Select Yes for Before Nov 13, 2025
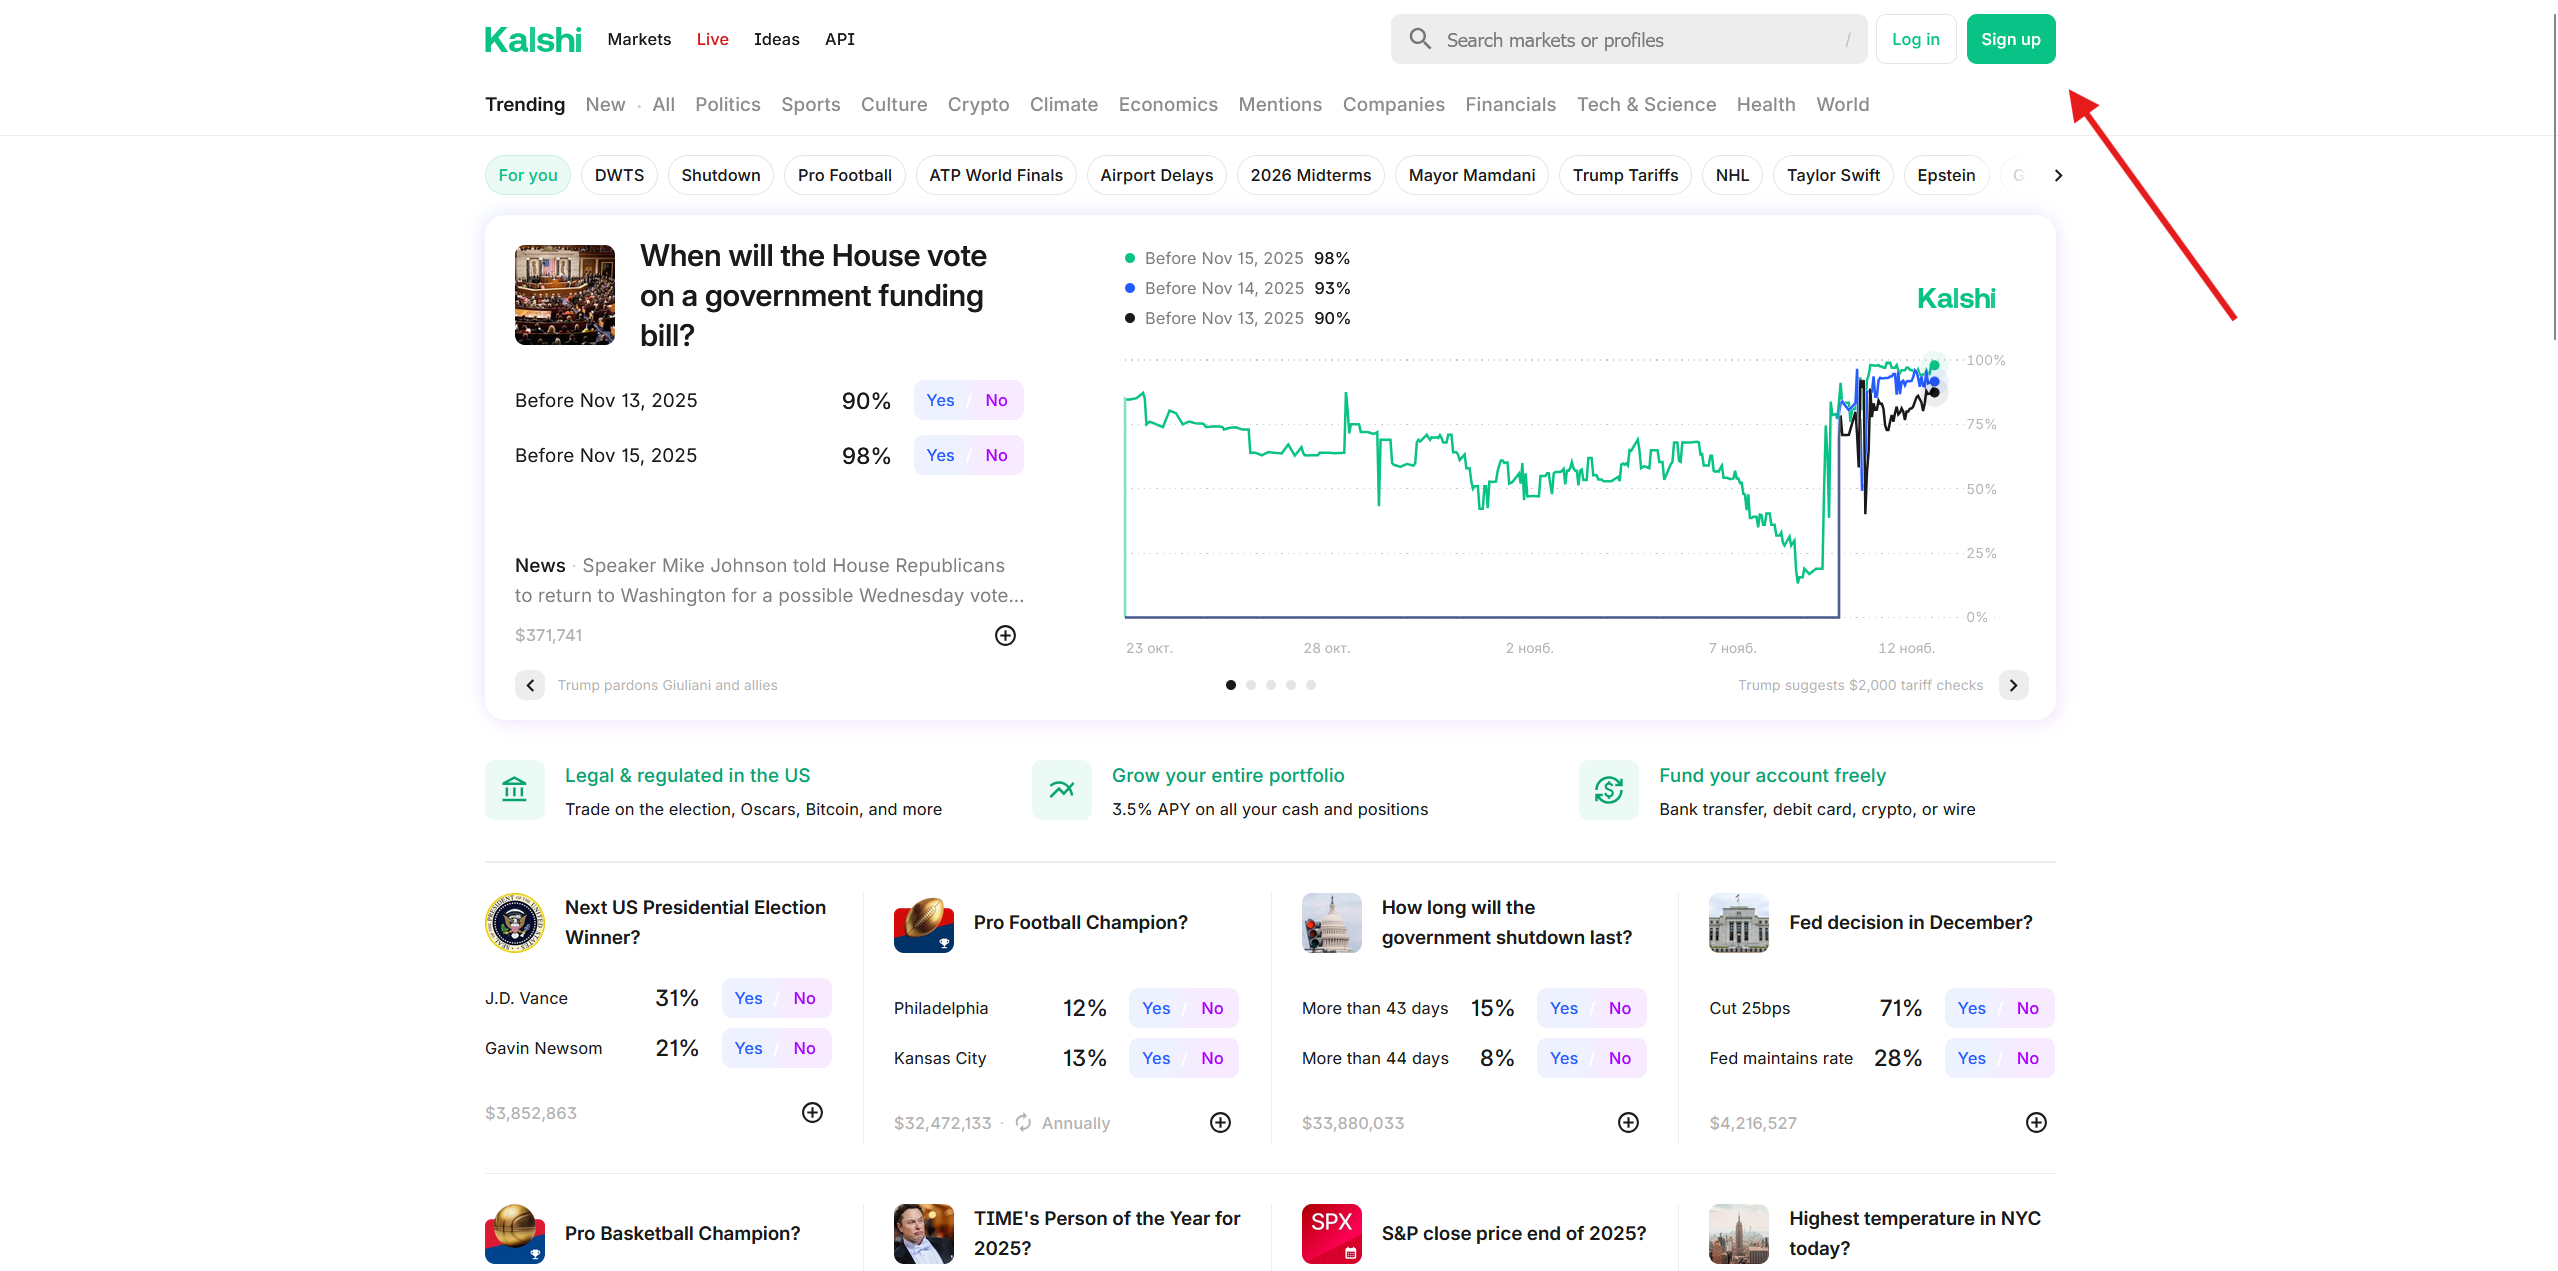The width and height of the screenshot is (2558, 1271). (940, 400)
